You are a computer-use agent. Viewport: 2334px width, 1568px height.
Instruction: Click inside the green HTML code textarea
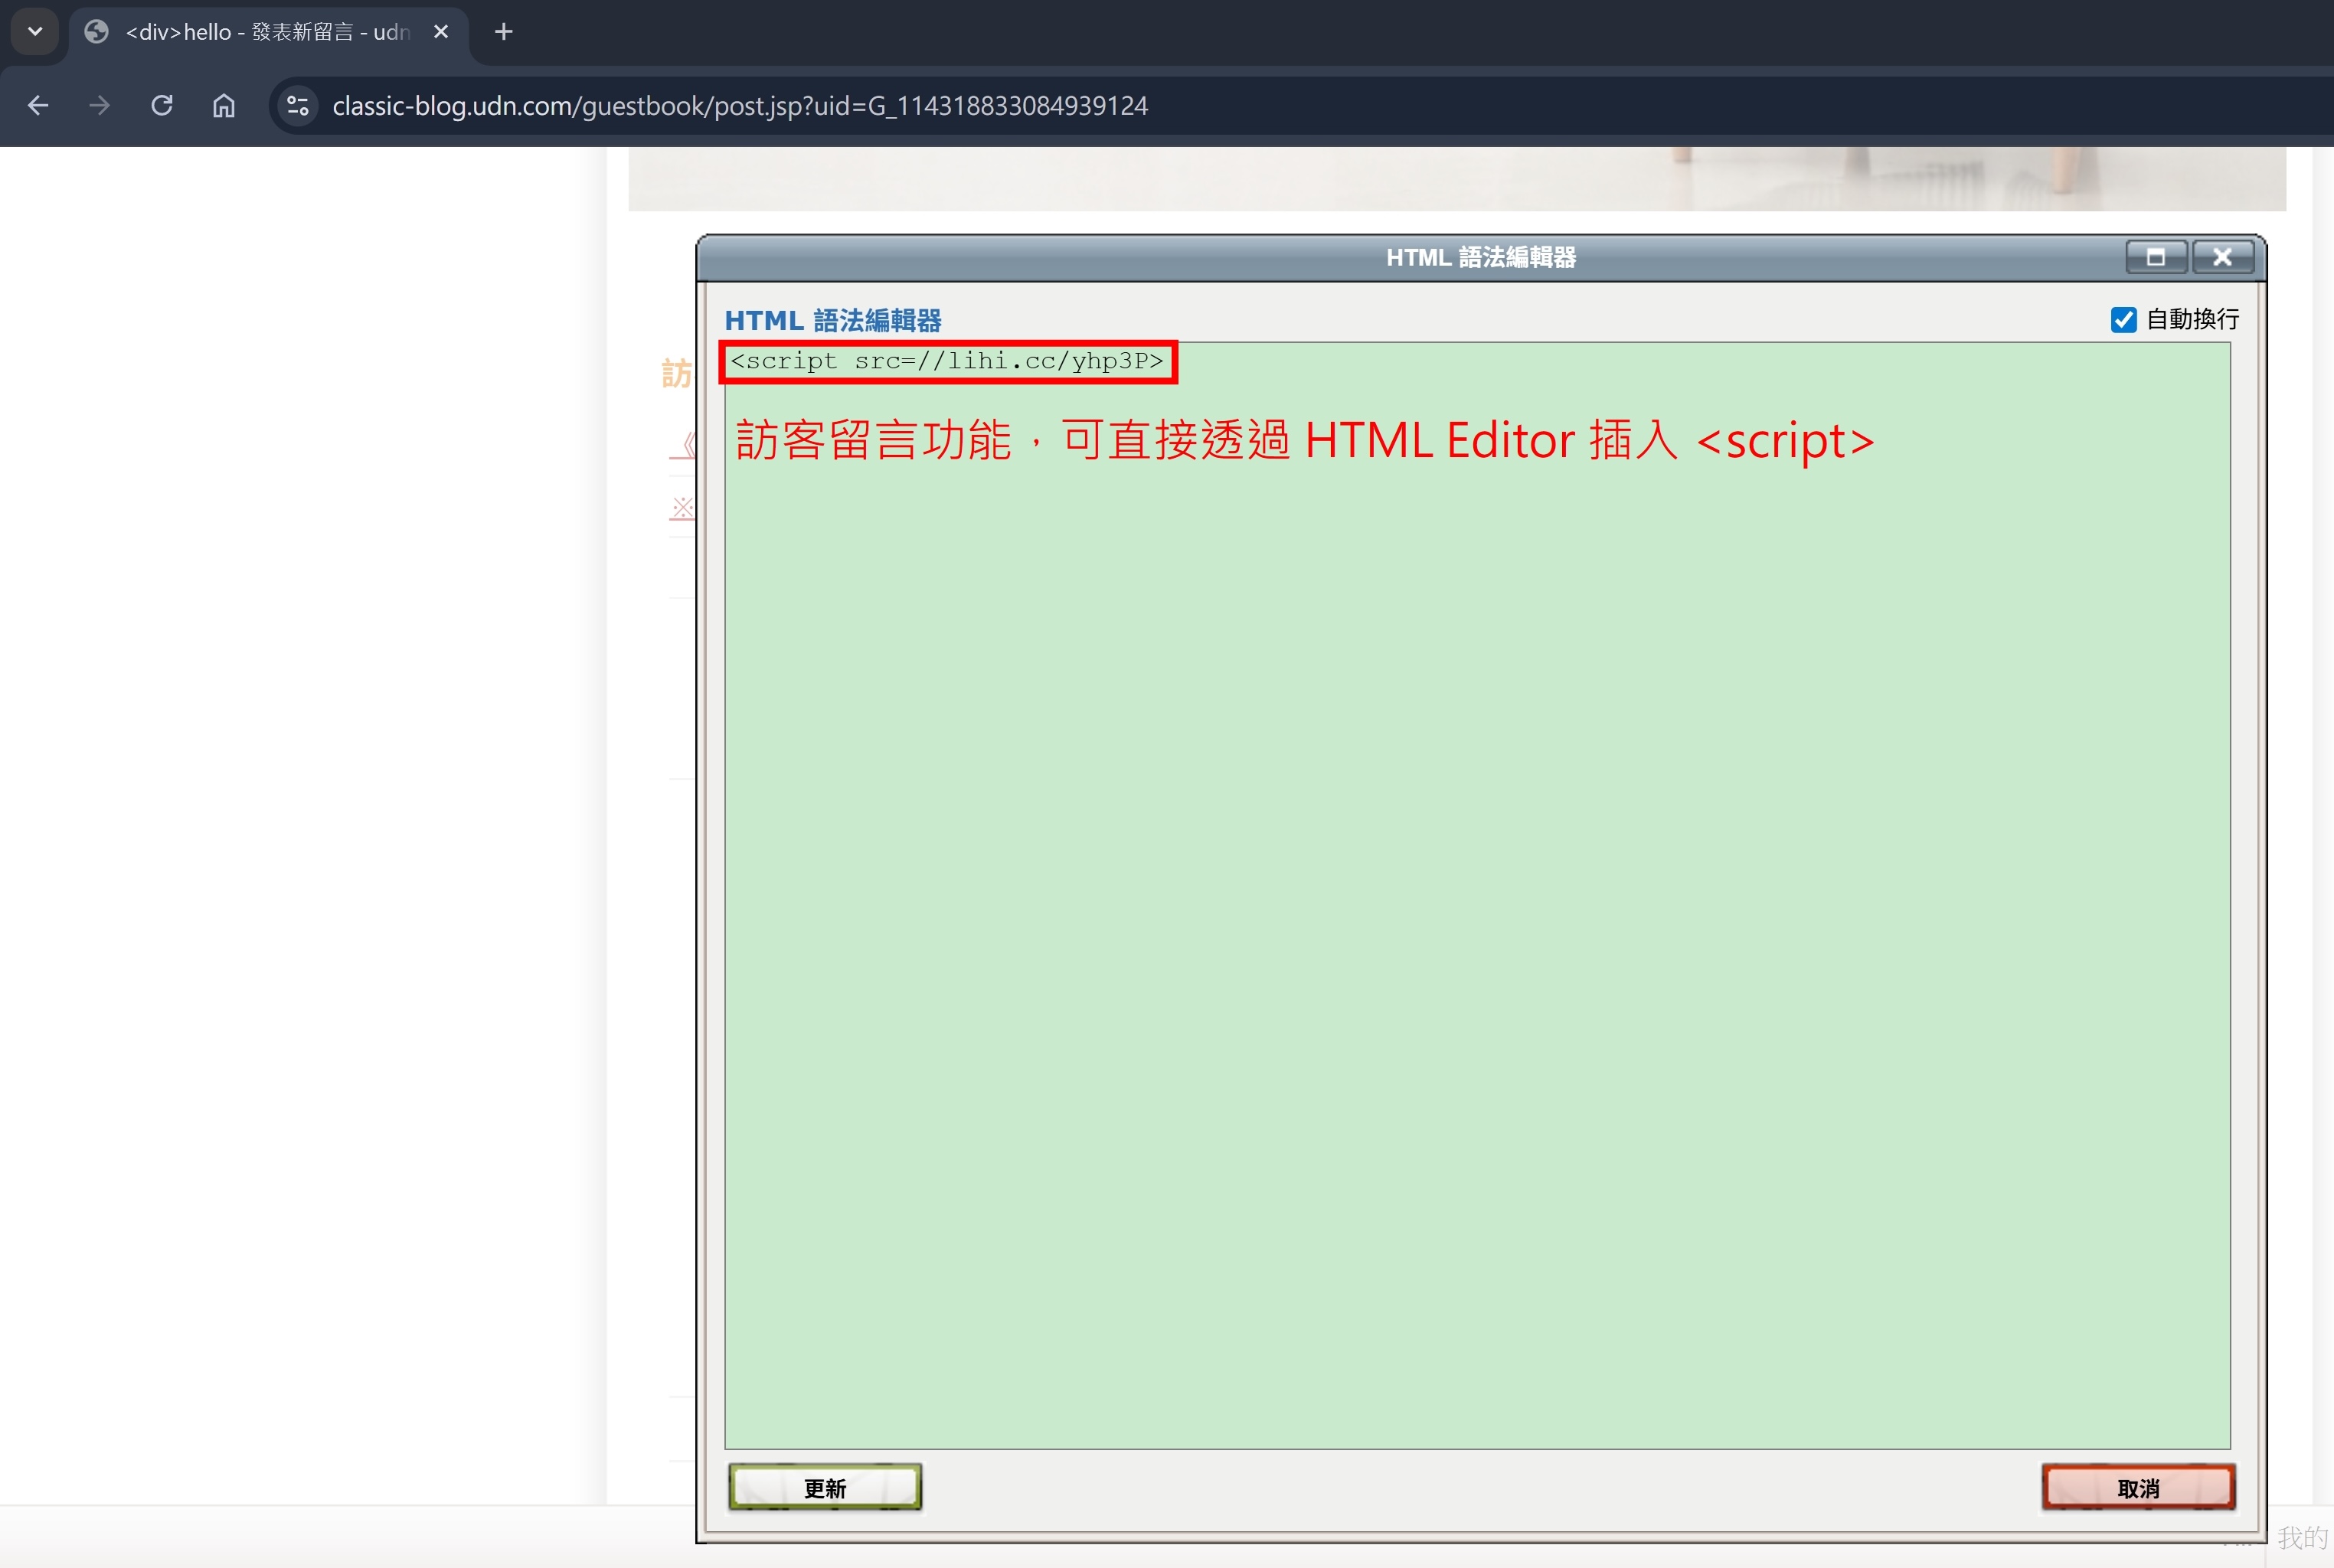point(1477,895)
